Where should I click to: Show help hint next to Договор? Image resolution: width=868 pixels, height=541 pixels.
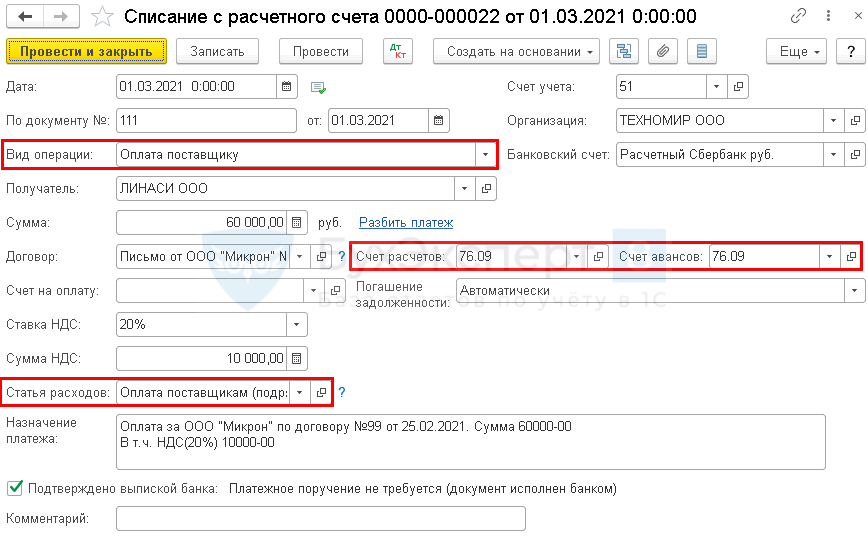(342, 256)
